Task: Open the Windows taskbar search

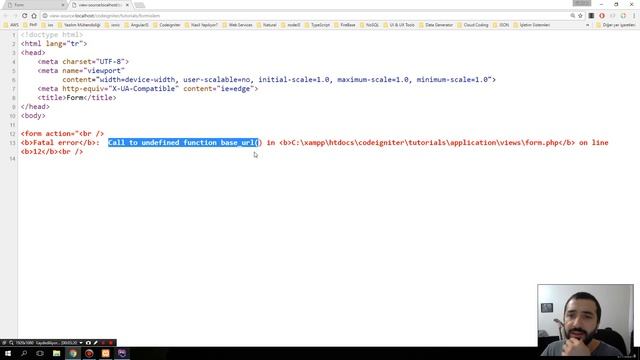Action: coord(24,353)
